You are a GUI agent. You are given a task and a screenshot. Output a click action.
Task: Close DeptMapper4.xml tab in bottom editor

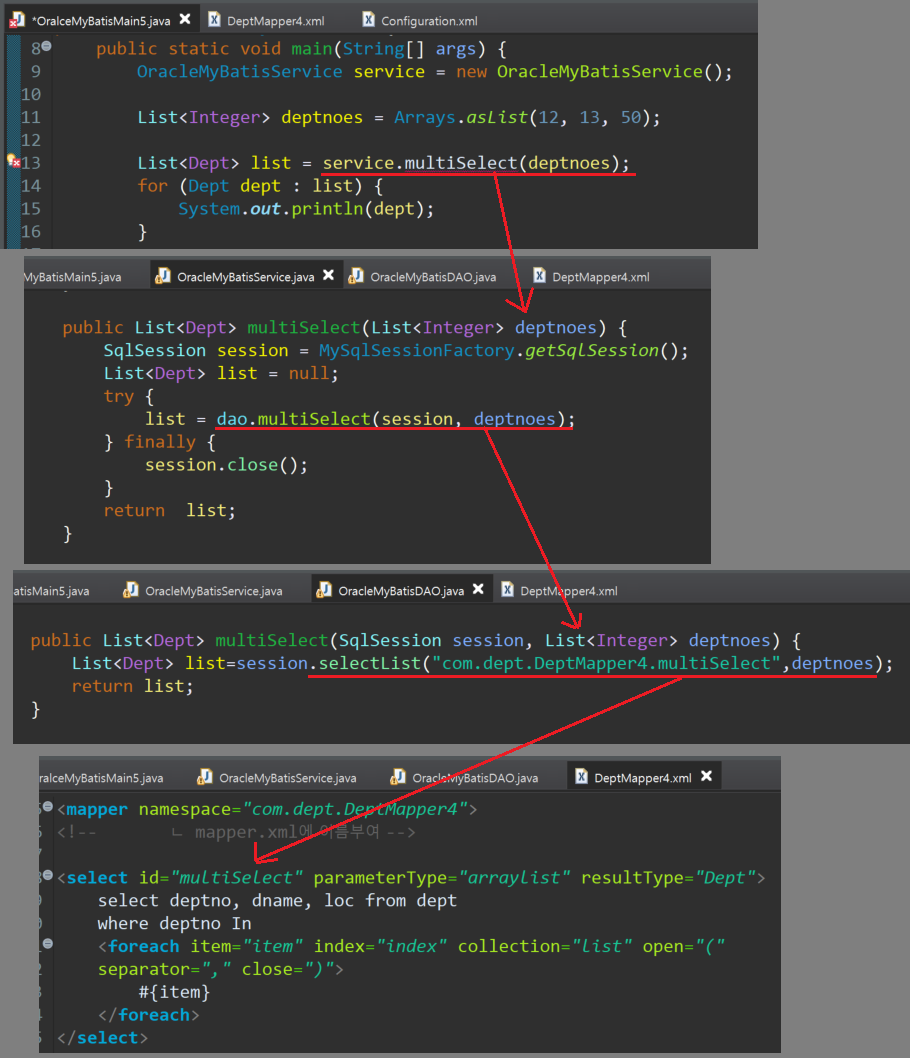tap(706, 776)
